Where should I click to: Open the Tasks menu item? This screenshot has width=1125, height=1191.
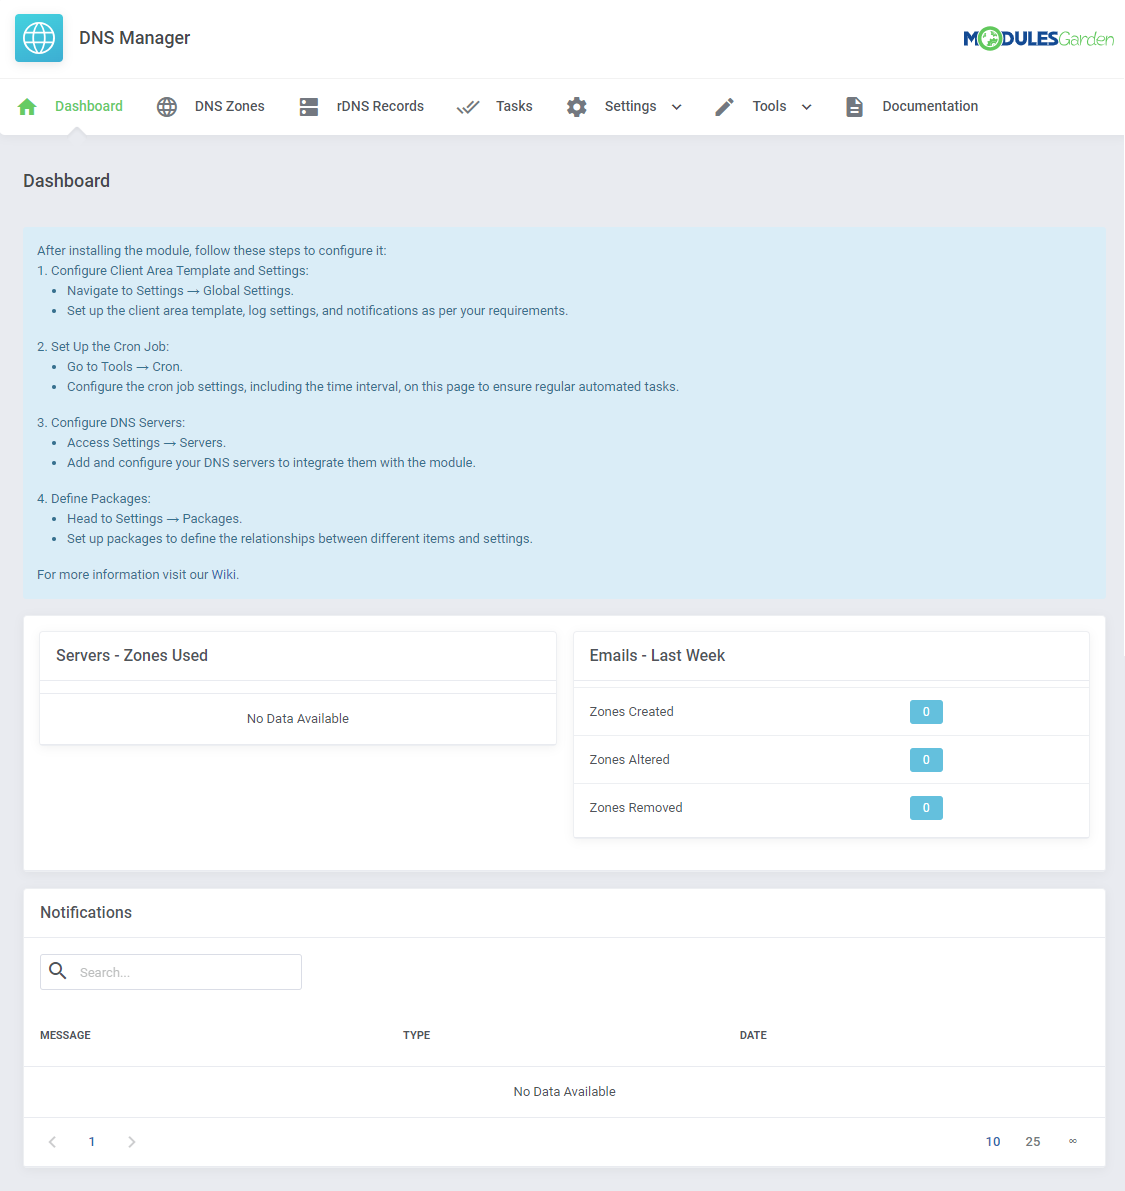click(514, 106)
